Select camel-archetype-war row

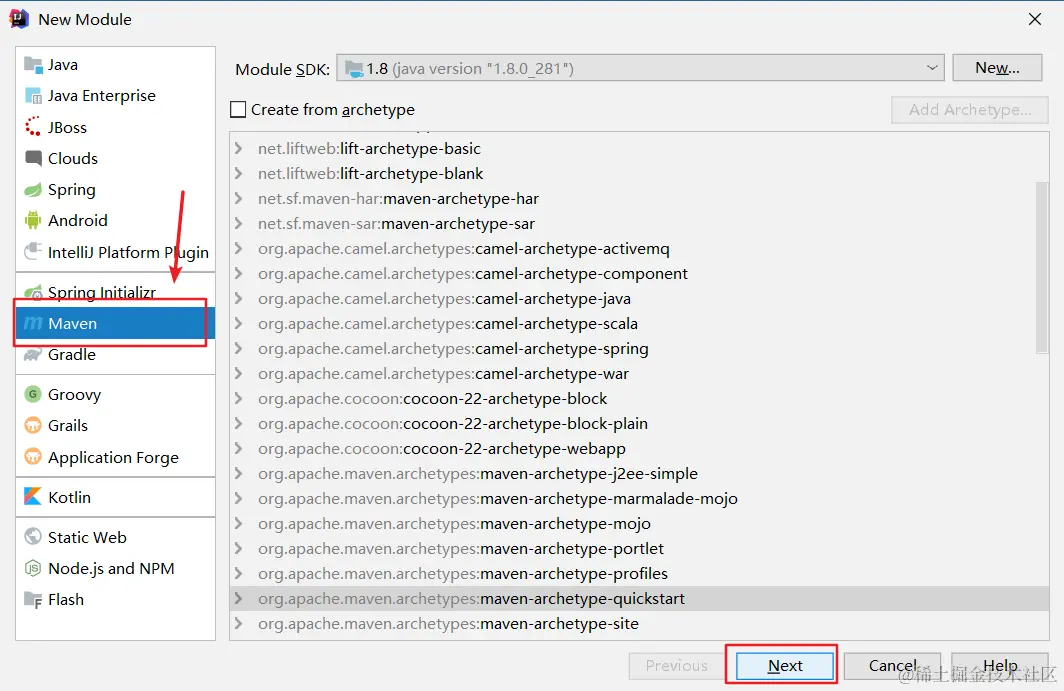(x=639, y=373)
